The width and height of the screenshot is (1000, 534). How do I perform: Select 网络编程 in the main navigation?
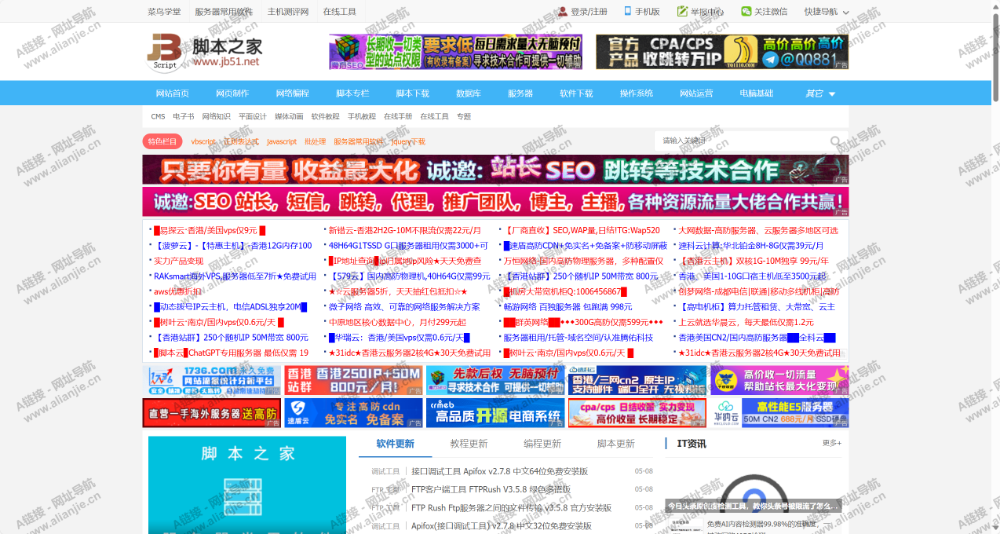(x=293, y=93)
